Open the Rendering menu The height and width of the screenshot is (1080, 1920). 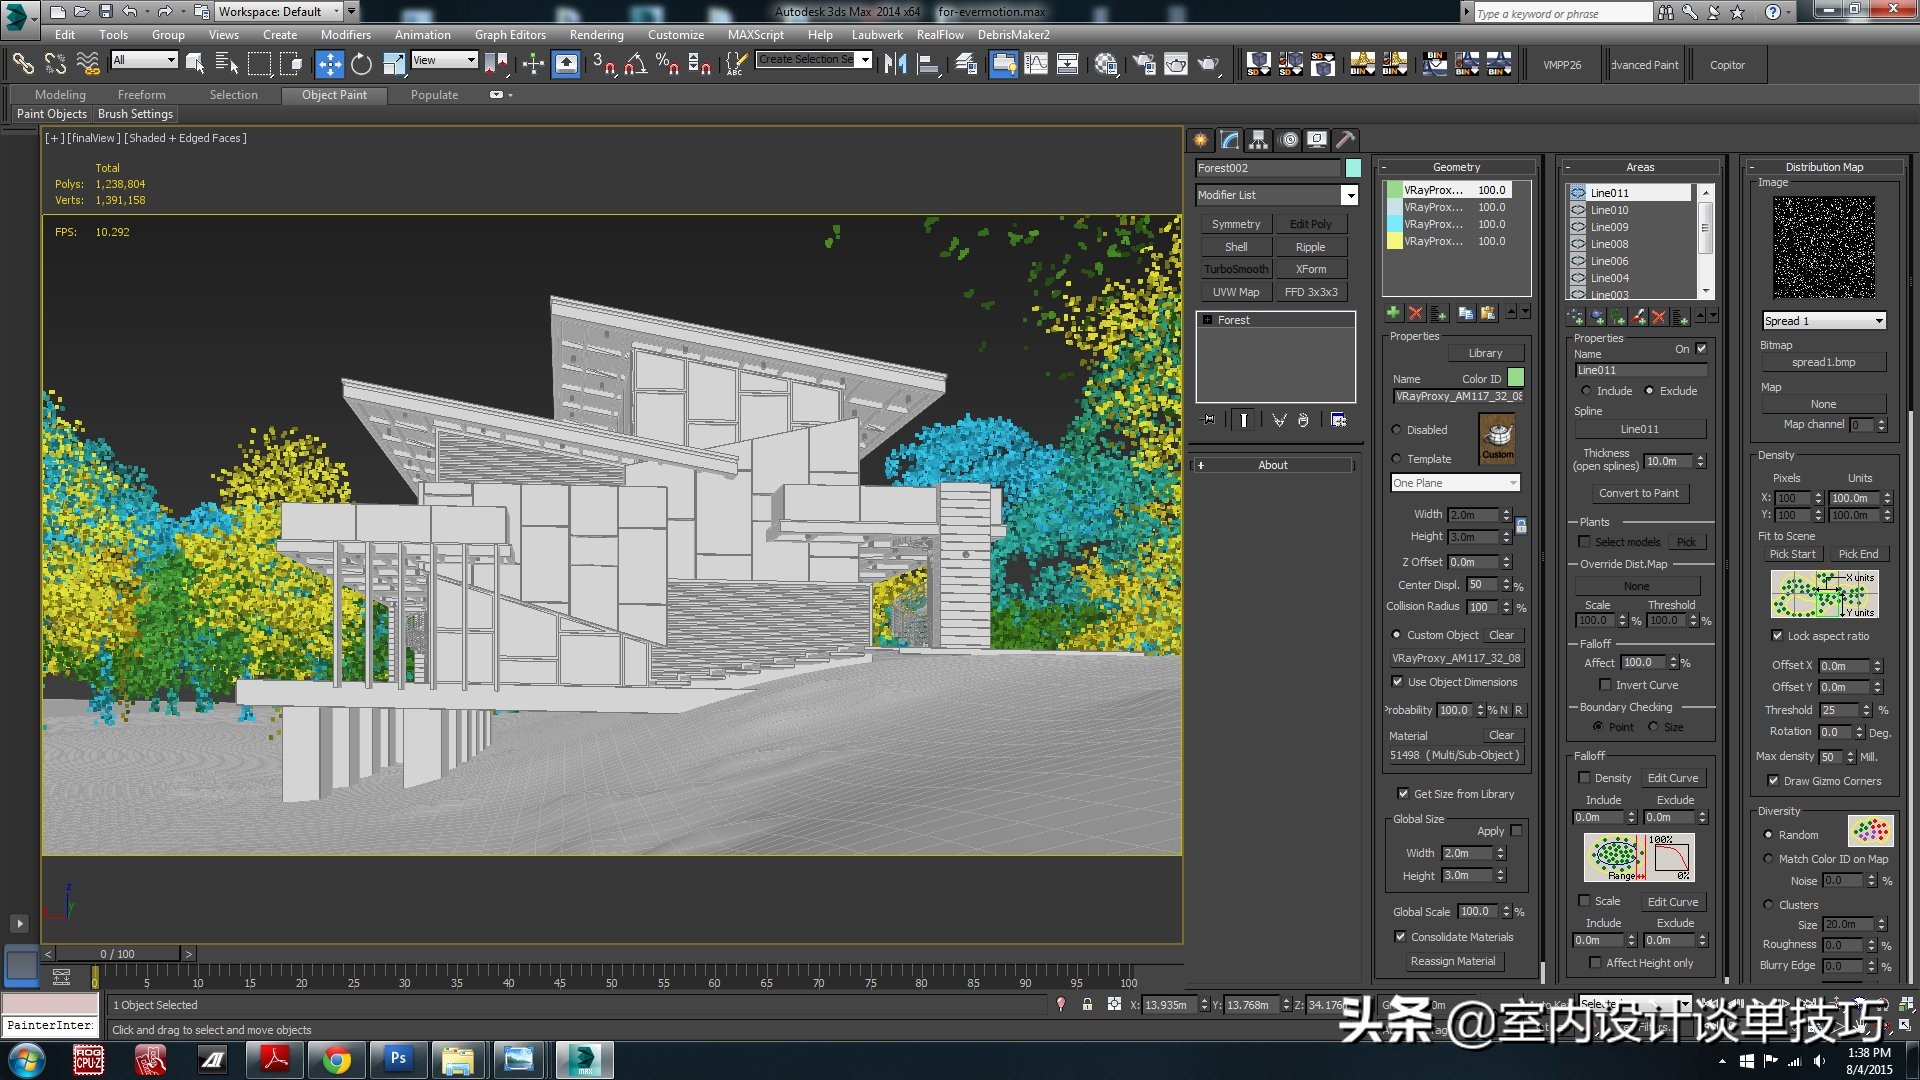596,34
